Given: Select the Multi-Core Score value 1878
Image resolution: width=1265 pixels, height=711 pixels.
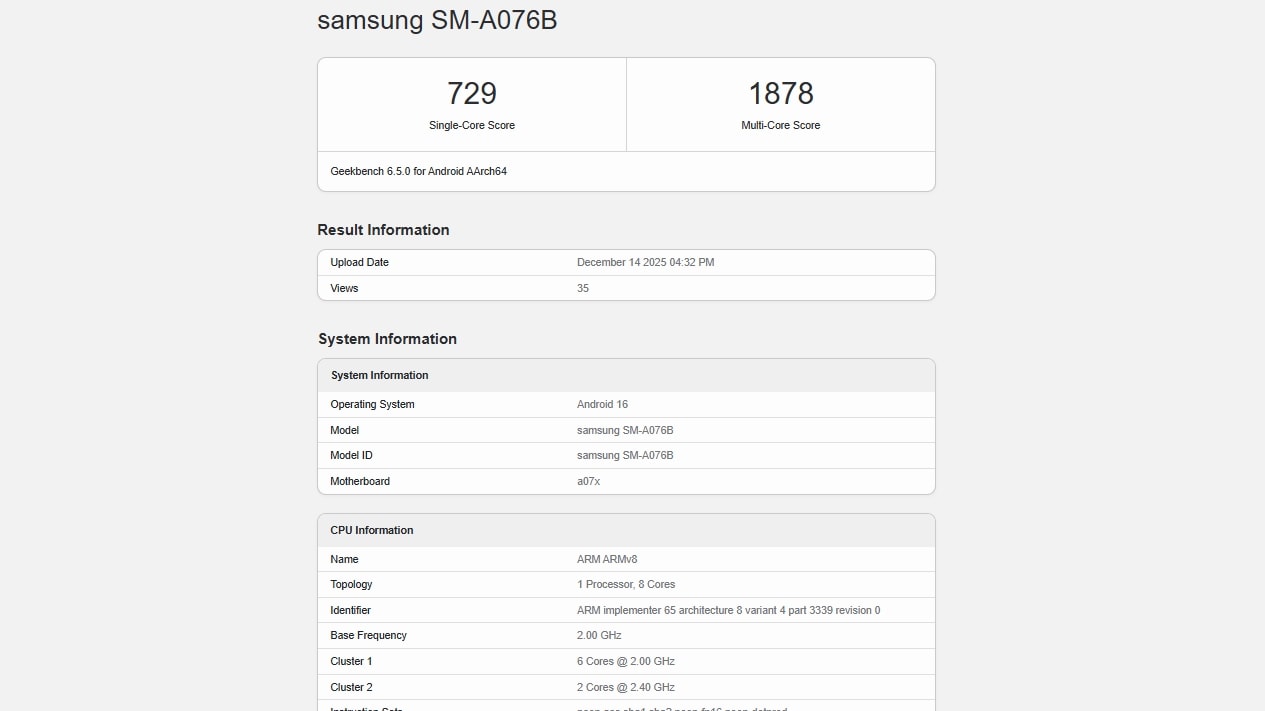Looking at the screenshot, I should pyautogui.click(x=780, y=93).
